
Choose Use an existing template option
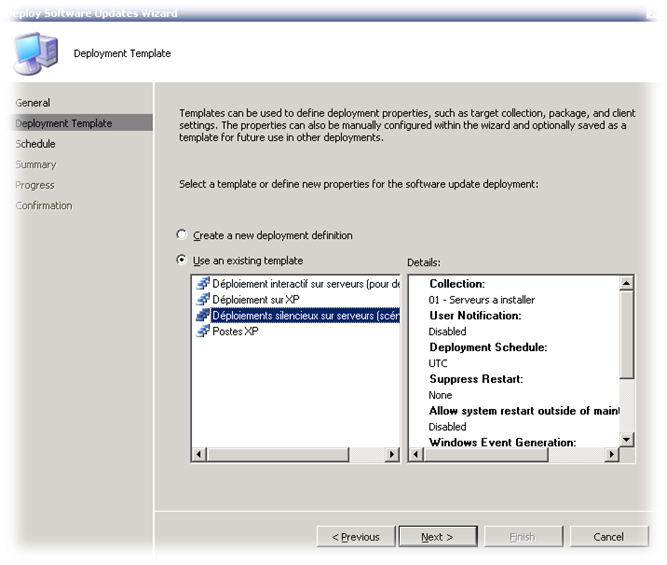[x=181, y=260]
